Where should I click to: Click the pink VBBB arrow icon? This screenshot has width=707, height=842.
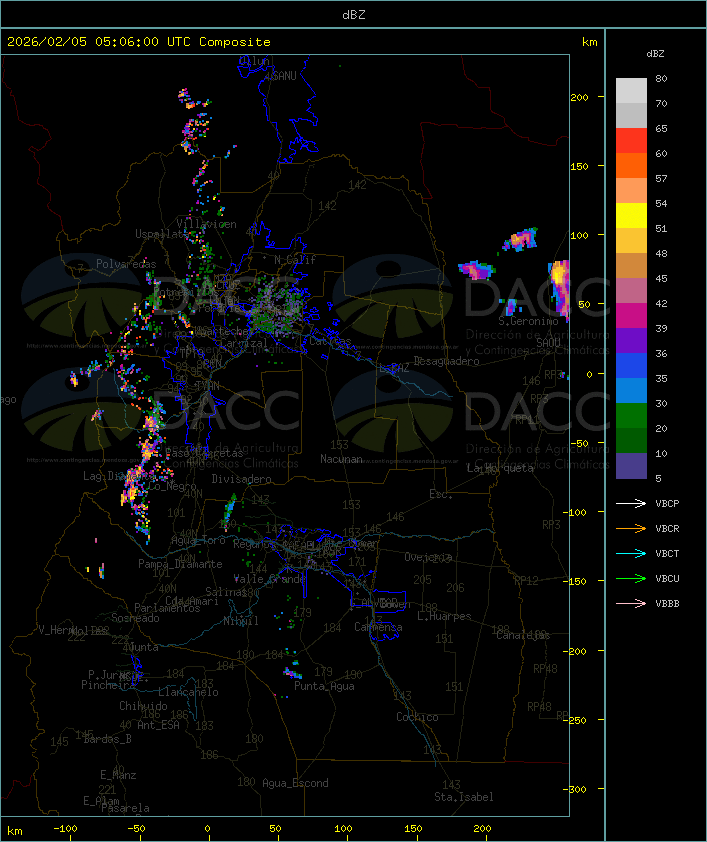[631, 604]
